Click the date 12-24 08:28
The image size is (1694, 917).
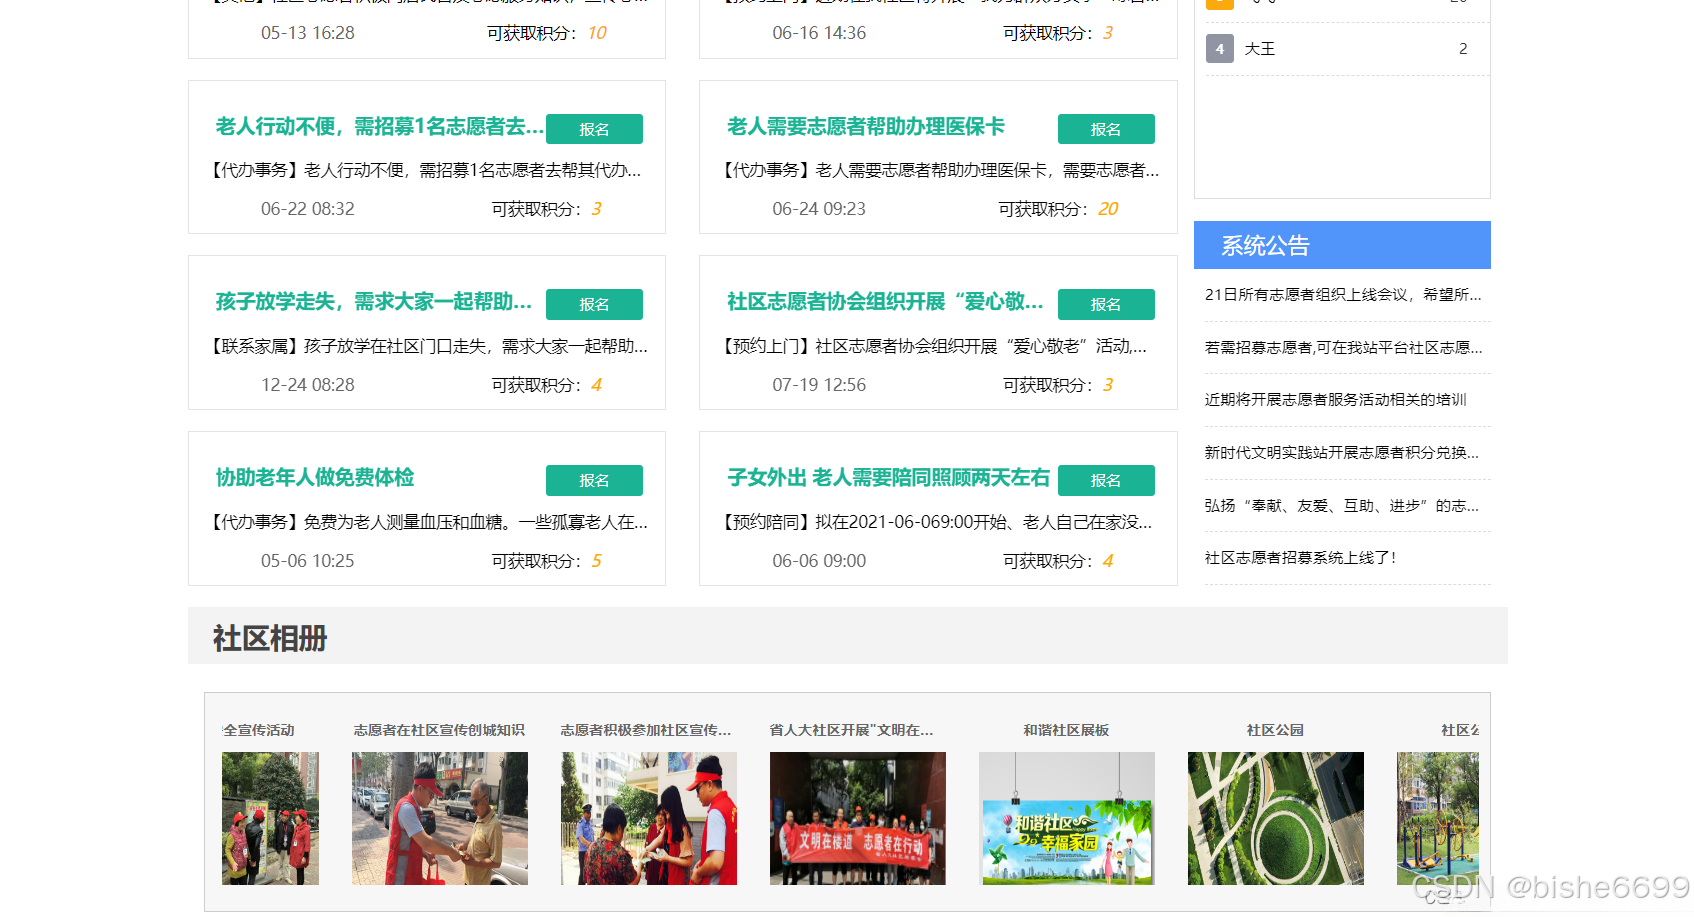pyautogui.click(x=308, y=385)
